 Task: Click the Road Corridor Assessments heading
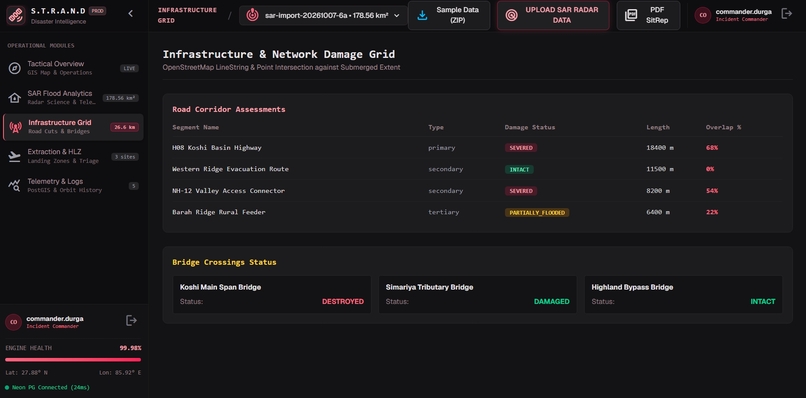(x=229, y=109)
